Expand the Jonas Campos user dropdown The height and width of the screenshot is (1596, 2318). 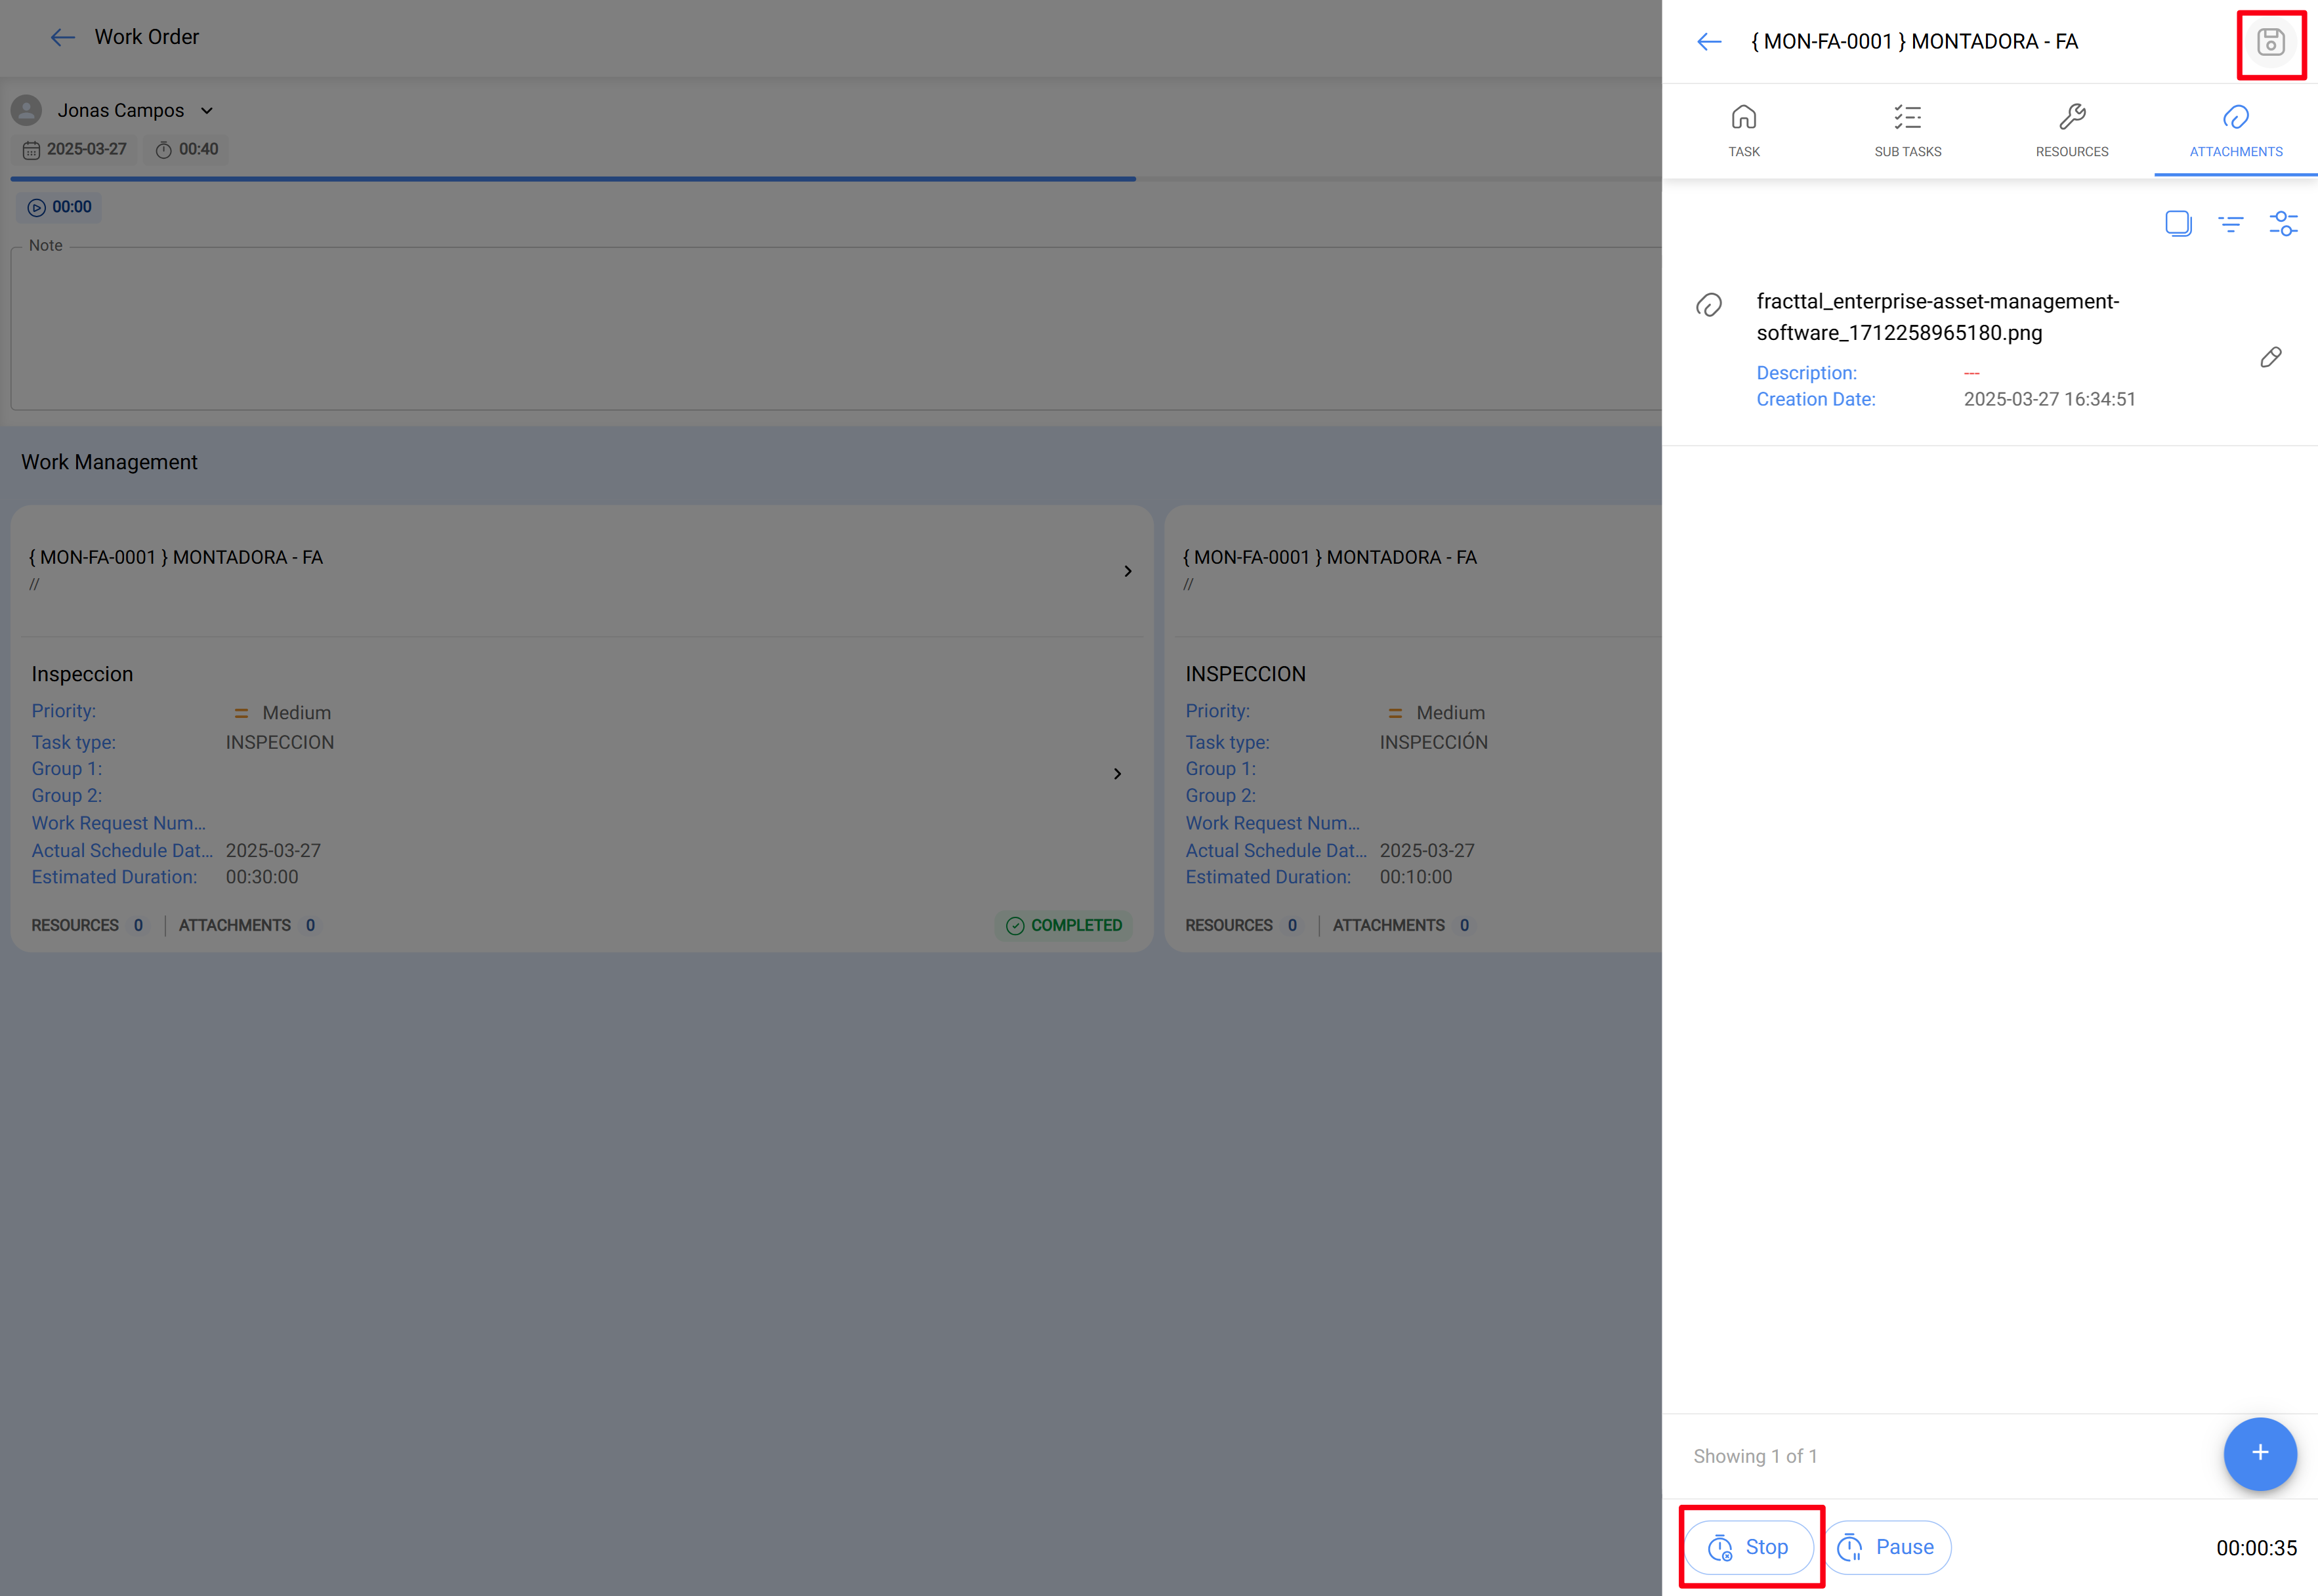[x=207, y=110]
